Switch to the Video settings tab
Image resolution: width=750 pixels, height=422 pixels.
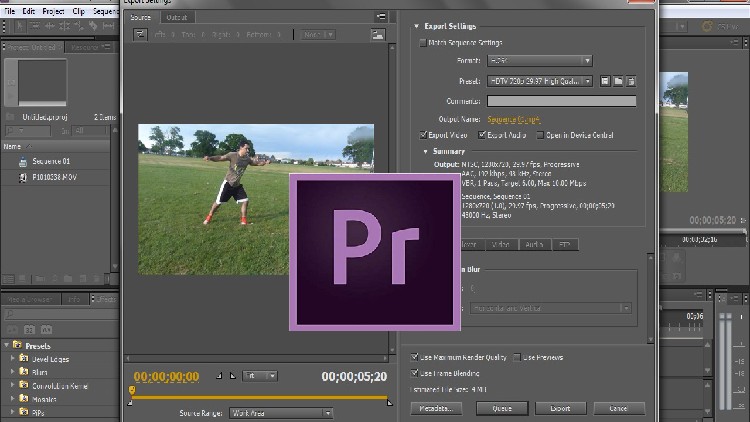coord(501,244)
